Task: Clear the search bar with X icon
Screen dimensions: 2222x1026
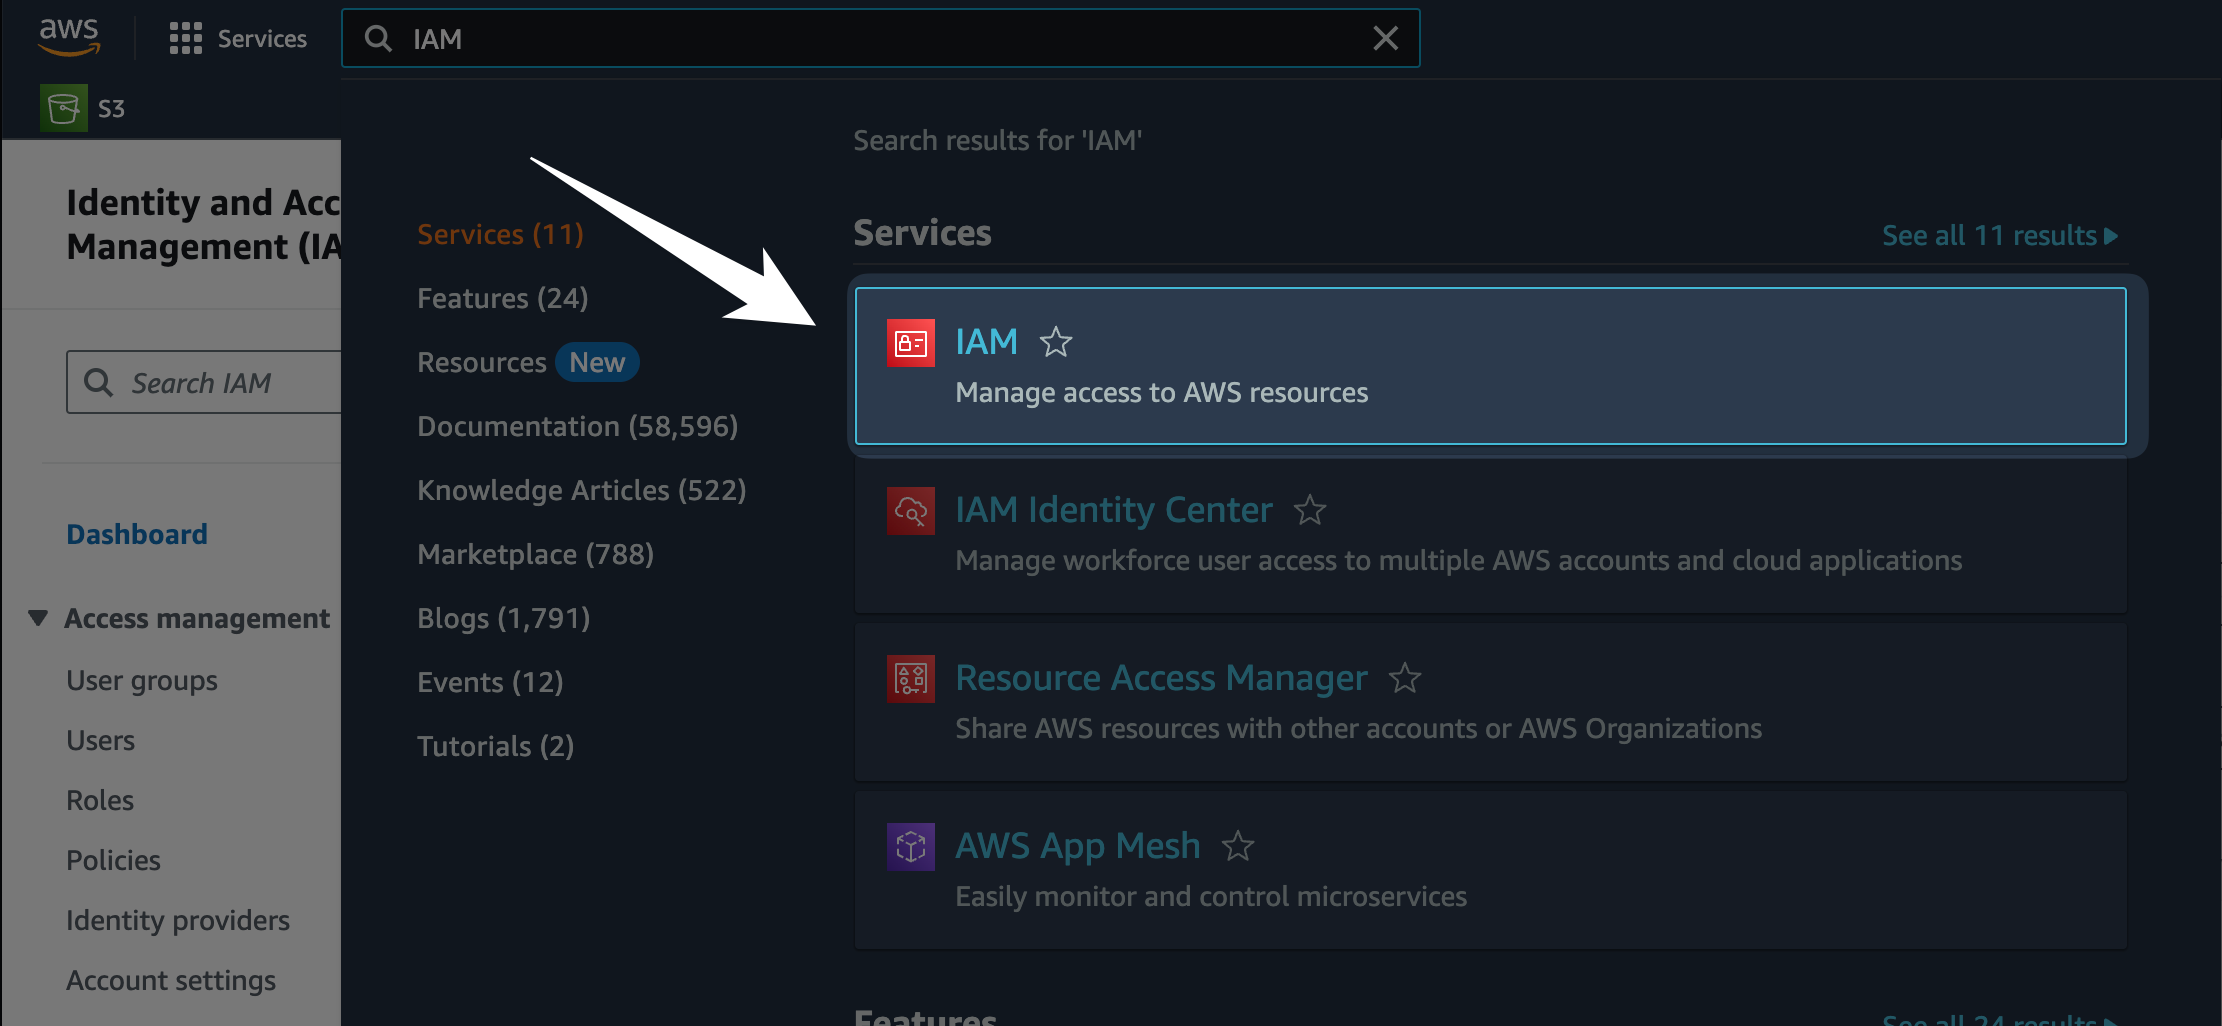Action: pyautogui.click(x=1385, y=39)
